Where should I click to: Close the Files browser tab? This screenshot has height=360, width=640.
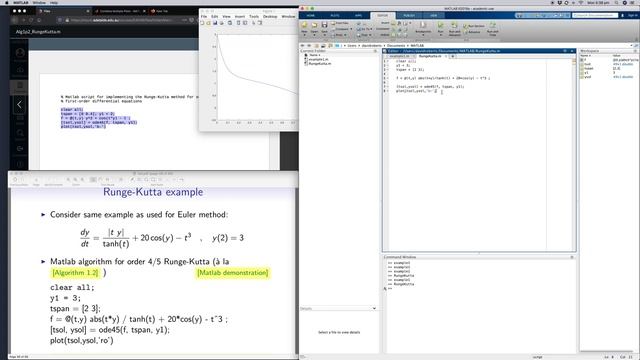point(87,11)
